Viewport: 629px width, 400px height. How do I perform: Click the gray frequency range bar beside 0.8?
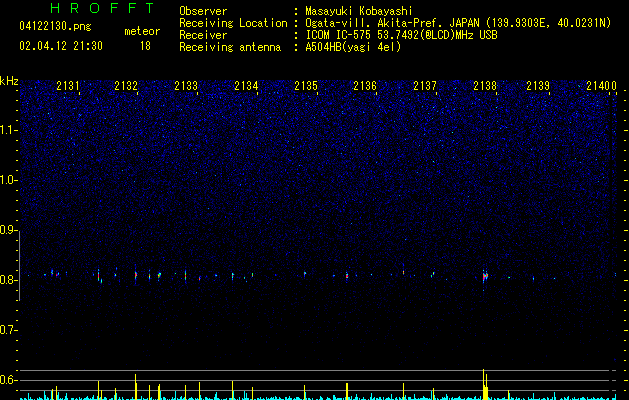coord(20,266)
